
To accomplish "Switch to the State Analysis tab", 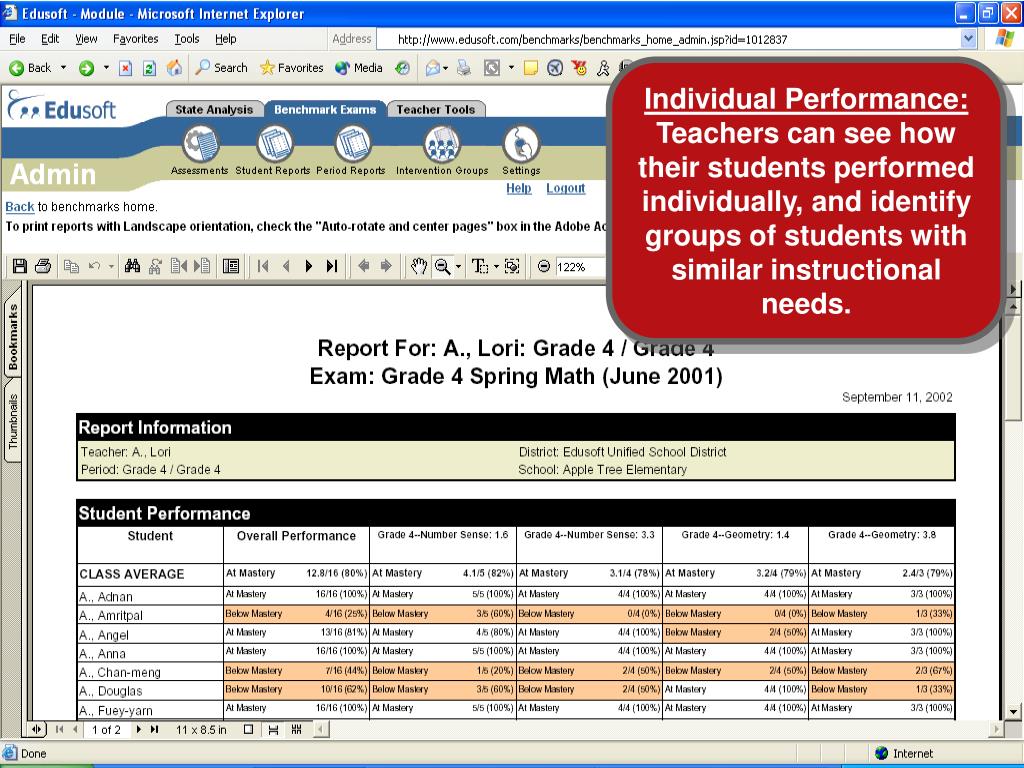I will [x=214, y=109].
